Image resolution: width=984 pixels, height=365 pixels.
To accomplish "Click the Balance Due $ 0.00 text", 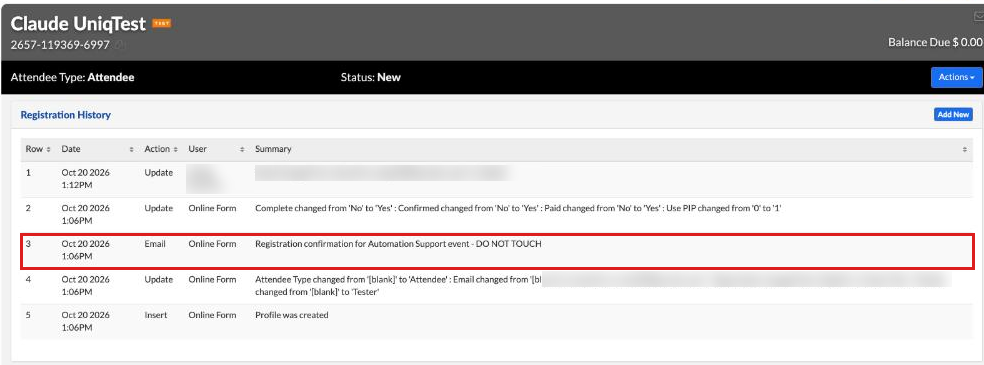I will pos(935,43).
